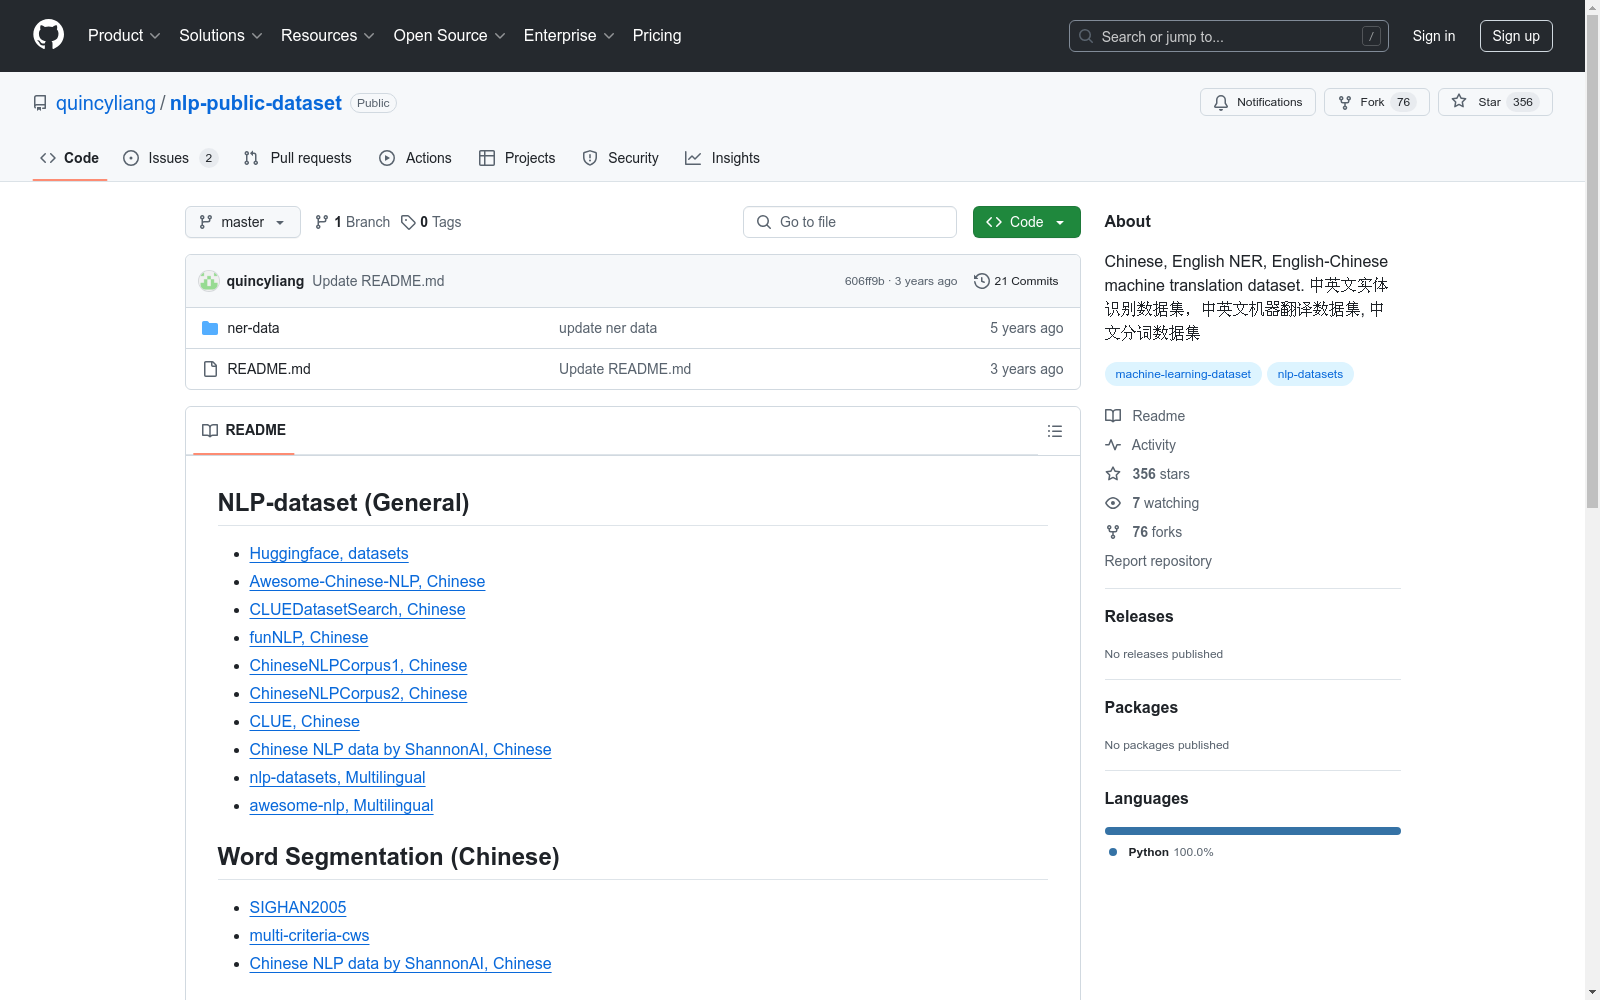Open the green Code dropdown
The image size is (1600, 1000).
coord(1026,222)
